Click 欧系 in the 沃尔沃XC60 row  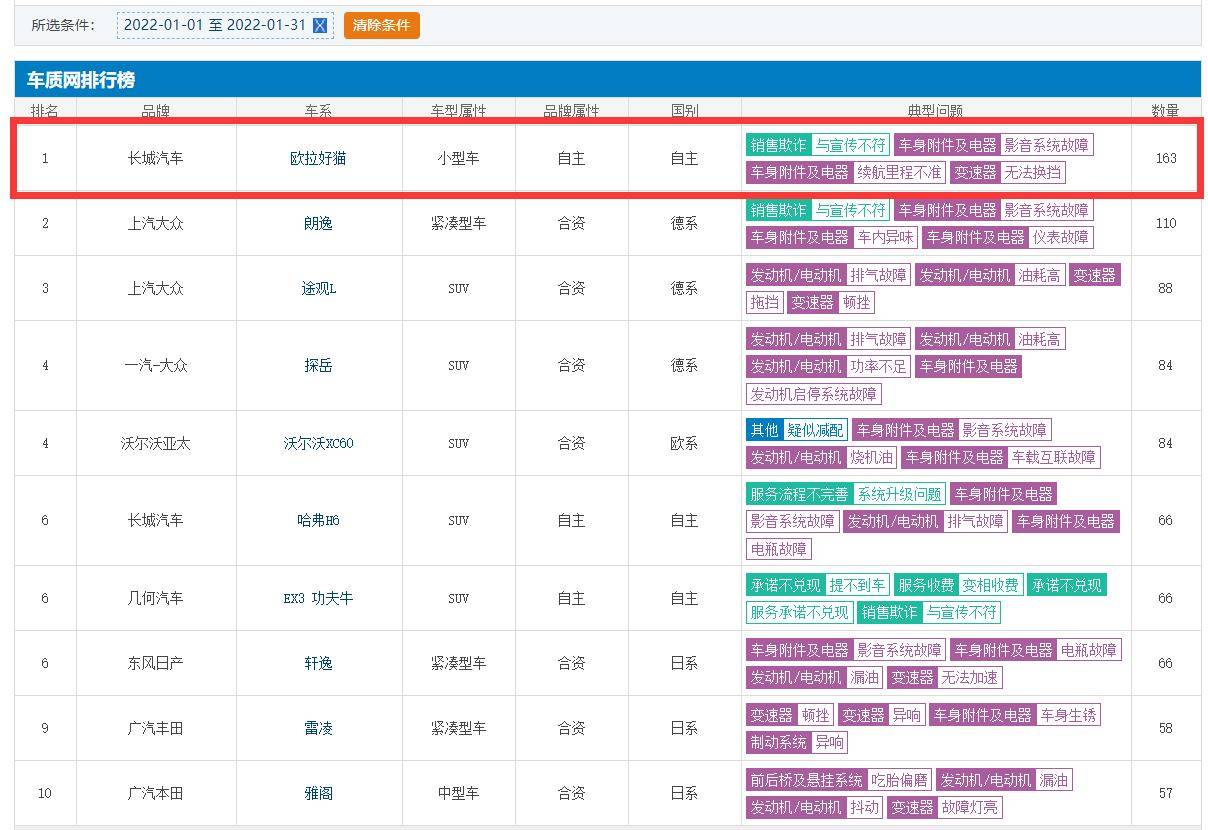click(x=684, y=443)
